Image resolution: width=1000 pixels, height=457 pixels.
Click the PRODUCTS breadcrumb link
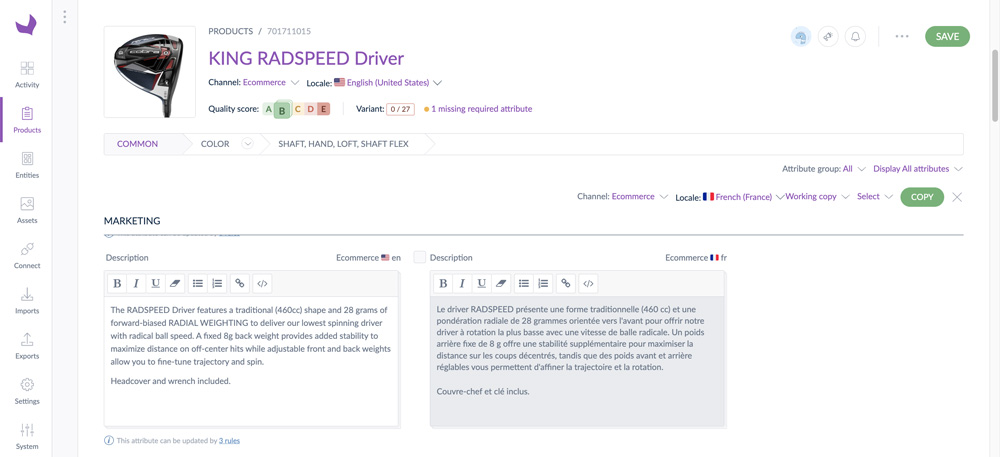click(230, 31)
